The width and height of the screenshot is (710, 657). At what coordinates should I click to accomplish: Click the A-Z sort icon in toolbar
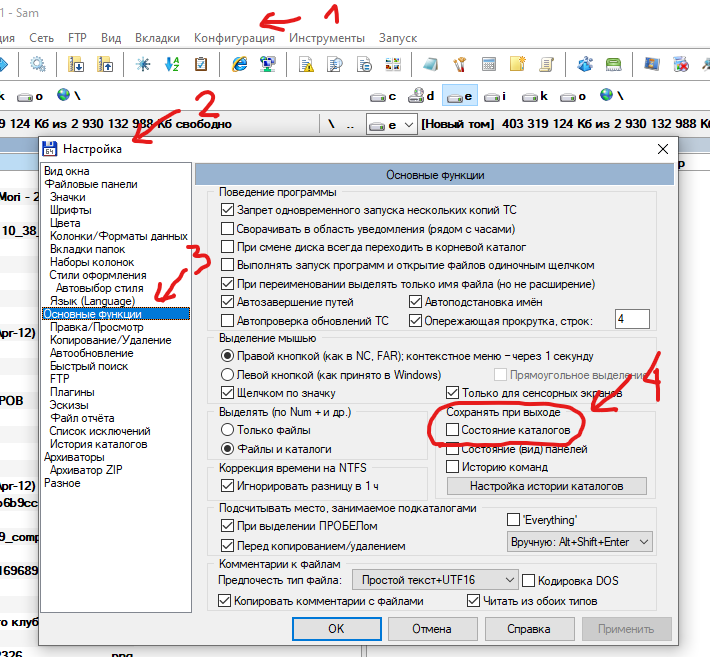171,65
